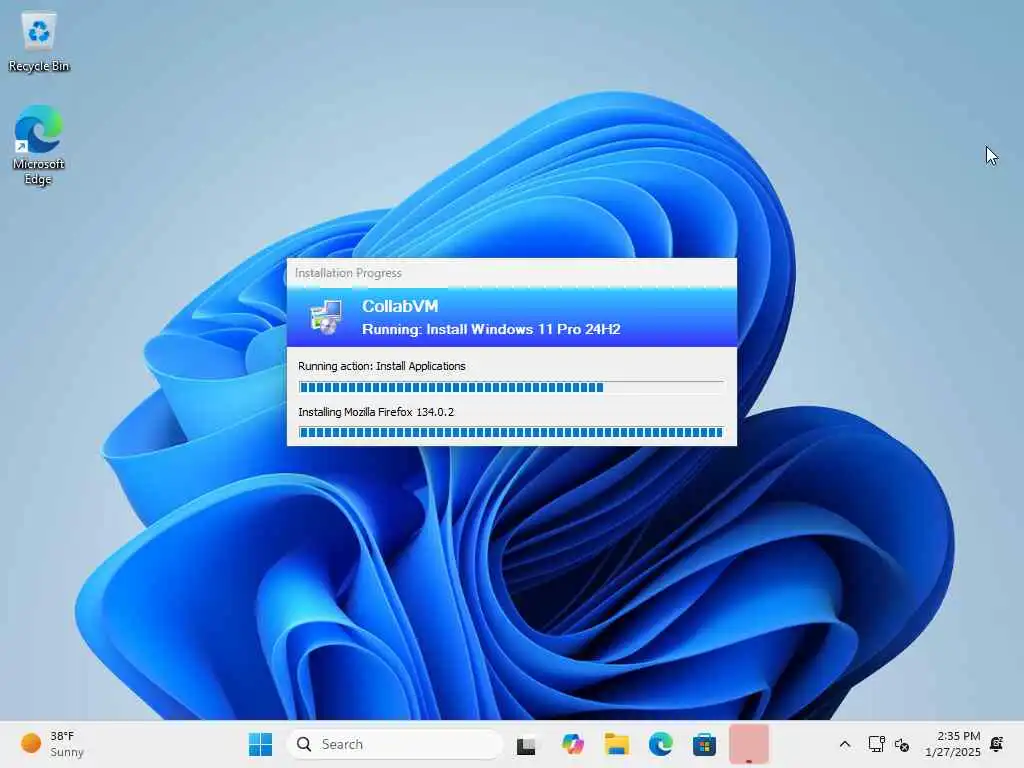
Task: Open the clock showing 2:35 PM
Action: click(952, 744)
